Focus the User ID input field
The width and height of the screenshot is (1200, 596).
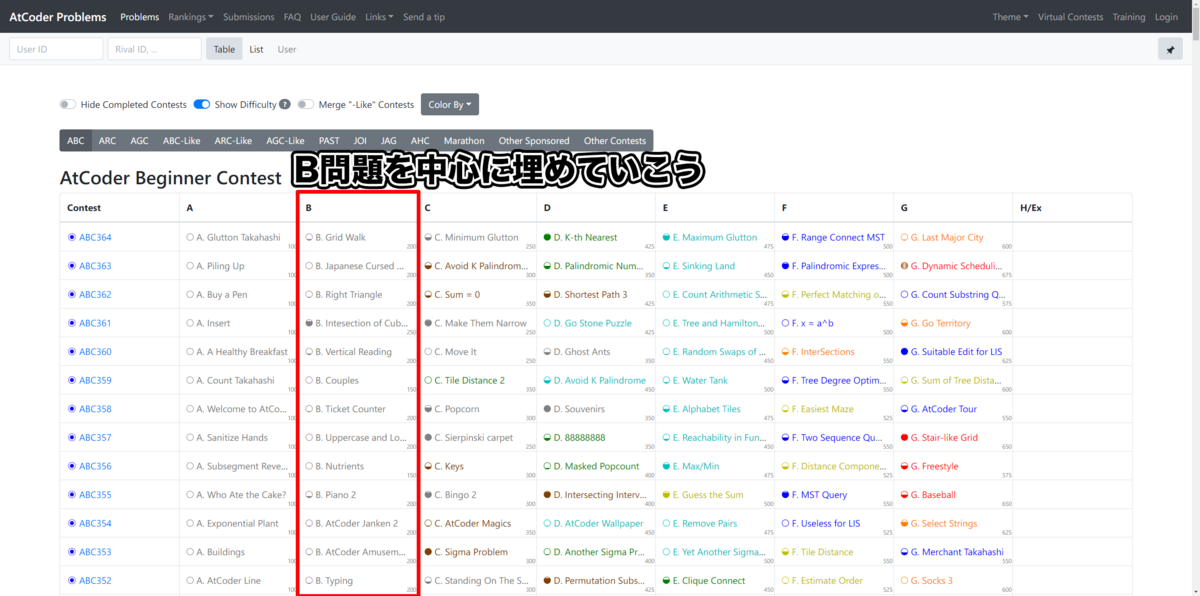click(x=56, y=49)
